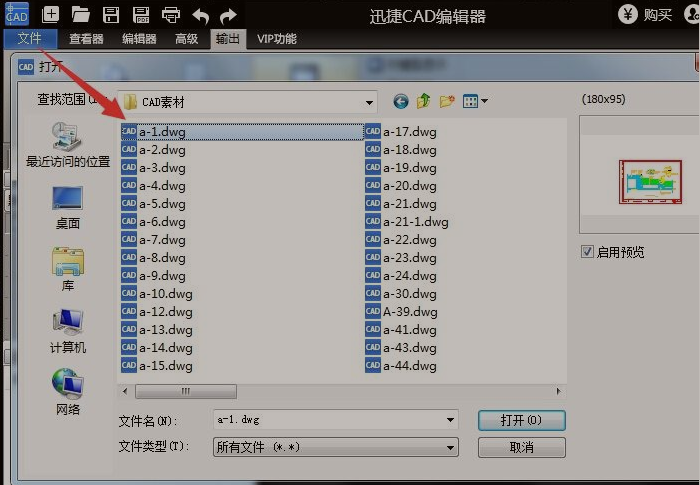Click the Save disk icon in title bar
700x485 pixels.
pos(111,15)
